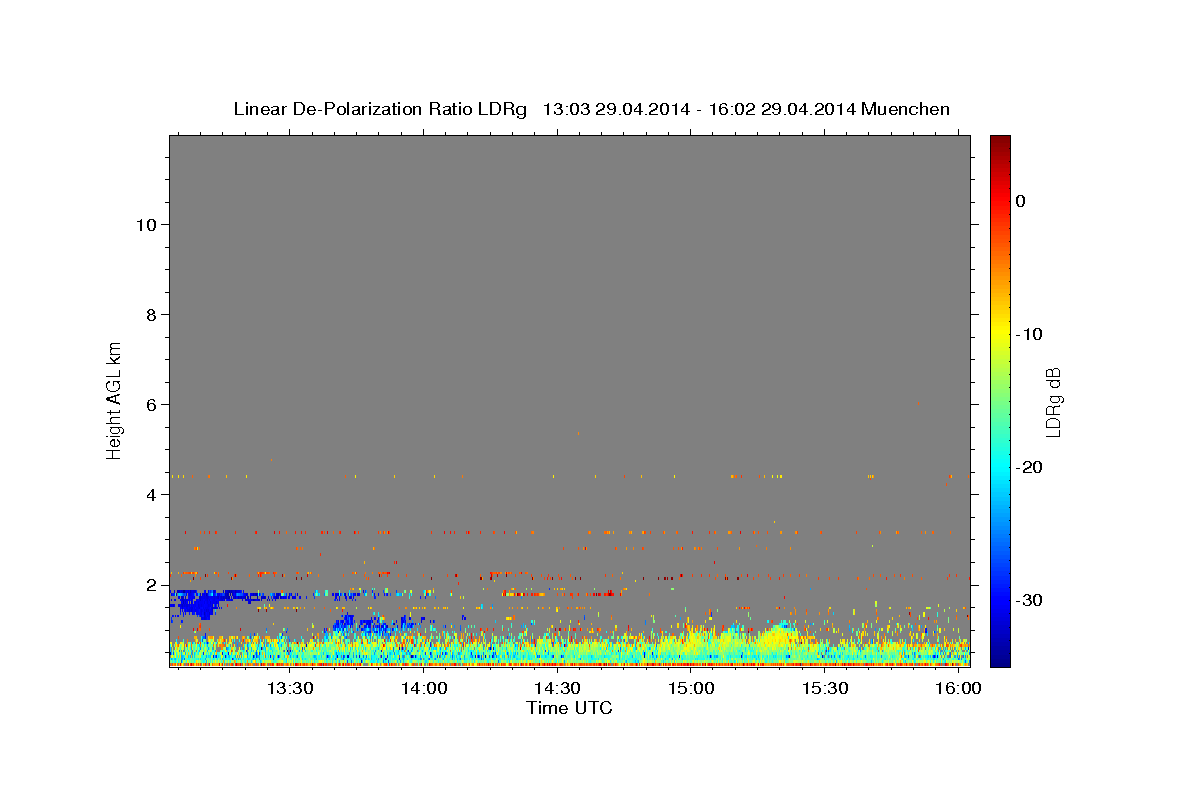
Task: Click the 6 km height label
Action: [x=150, y=405]
